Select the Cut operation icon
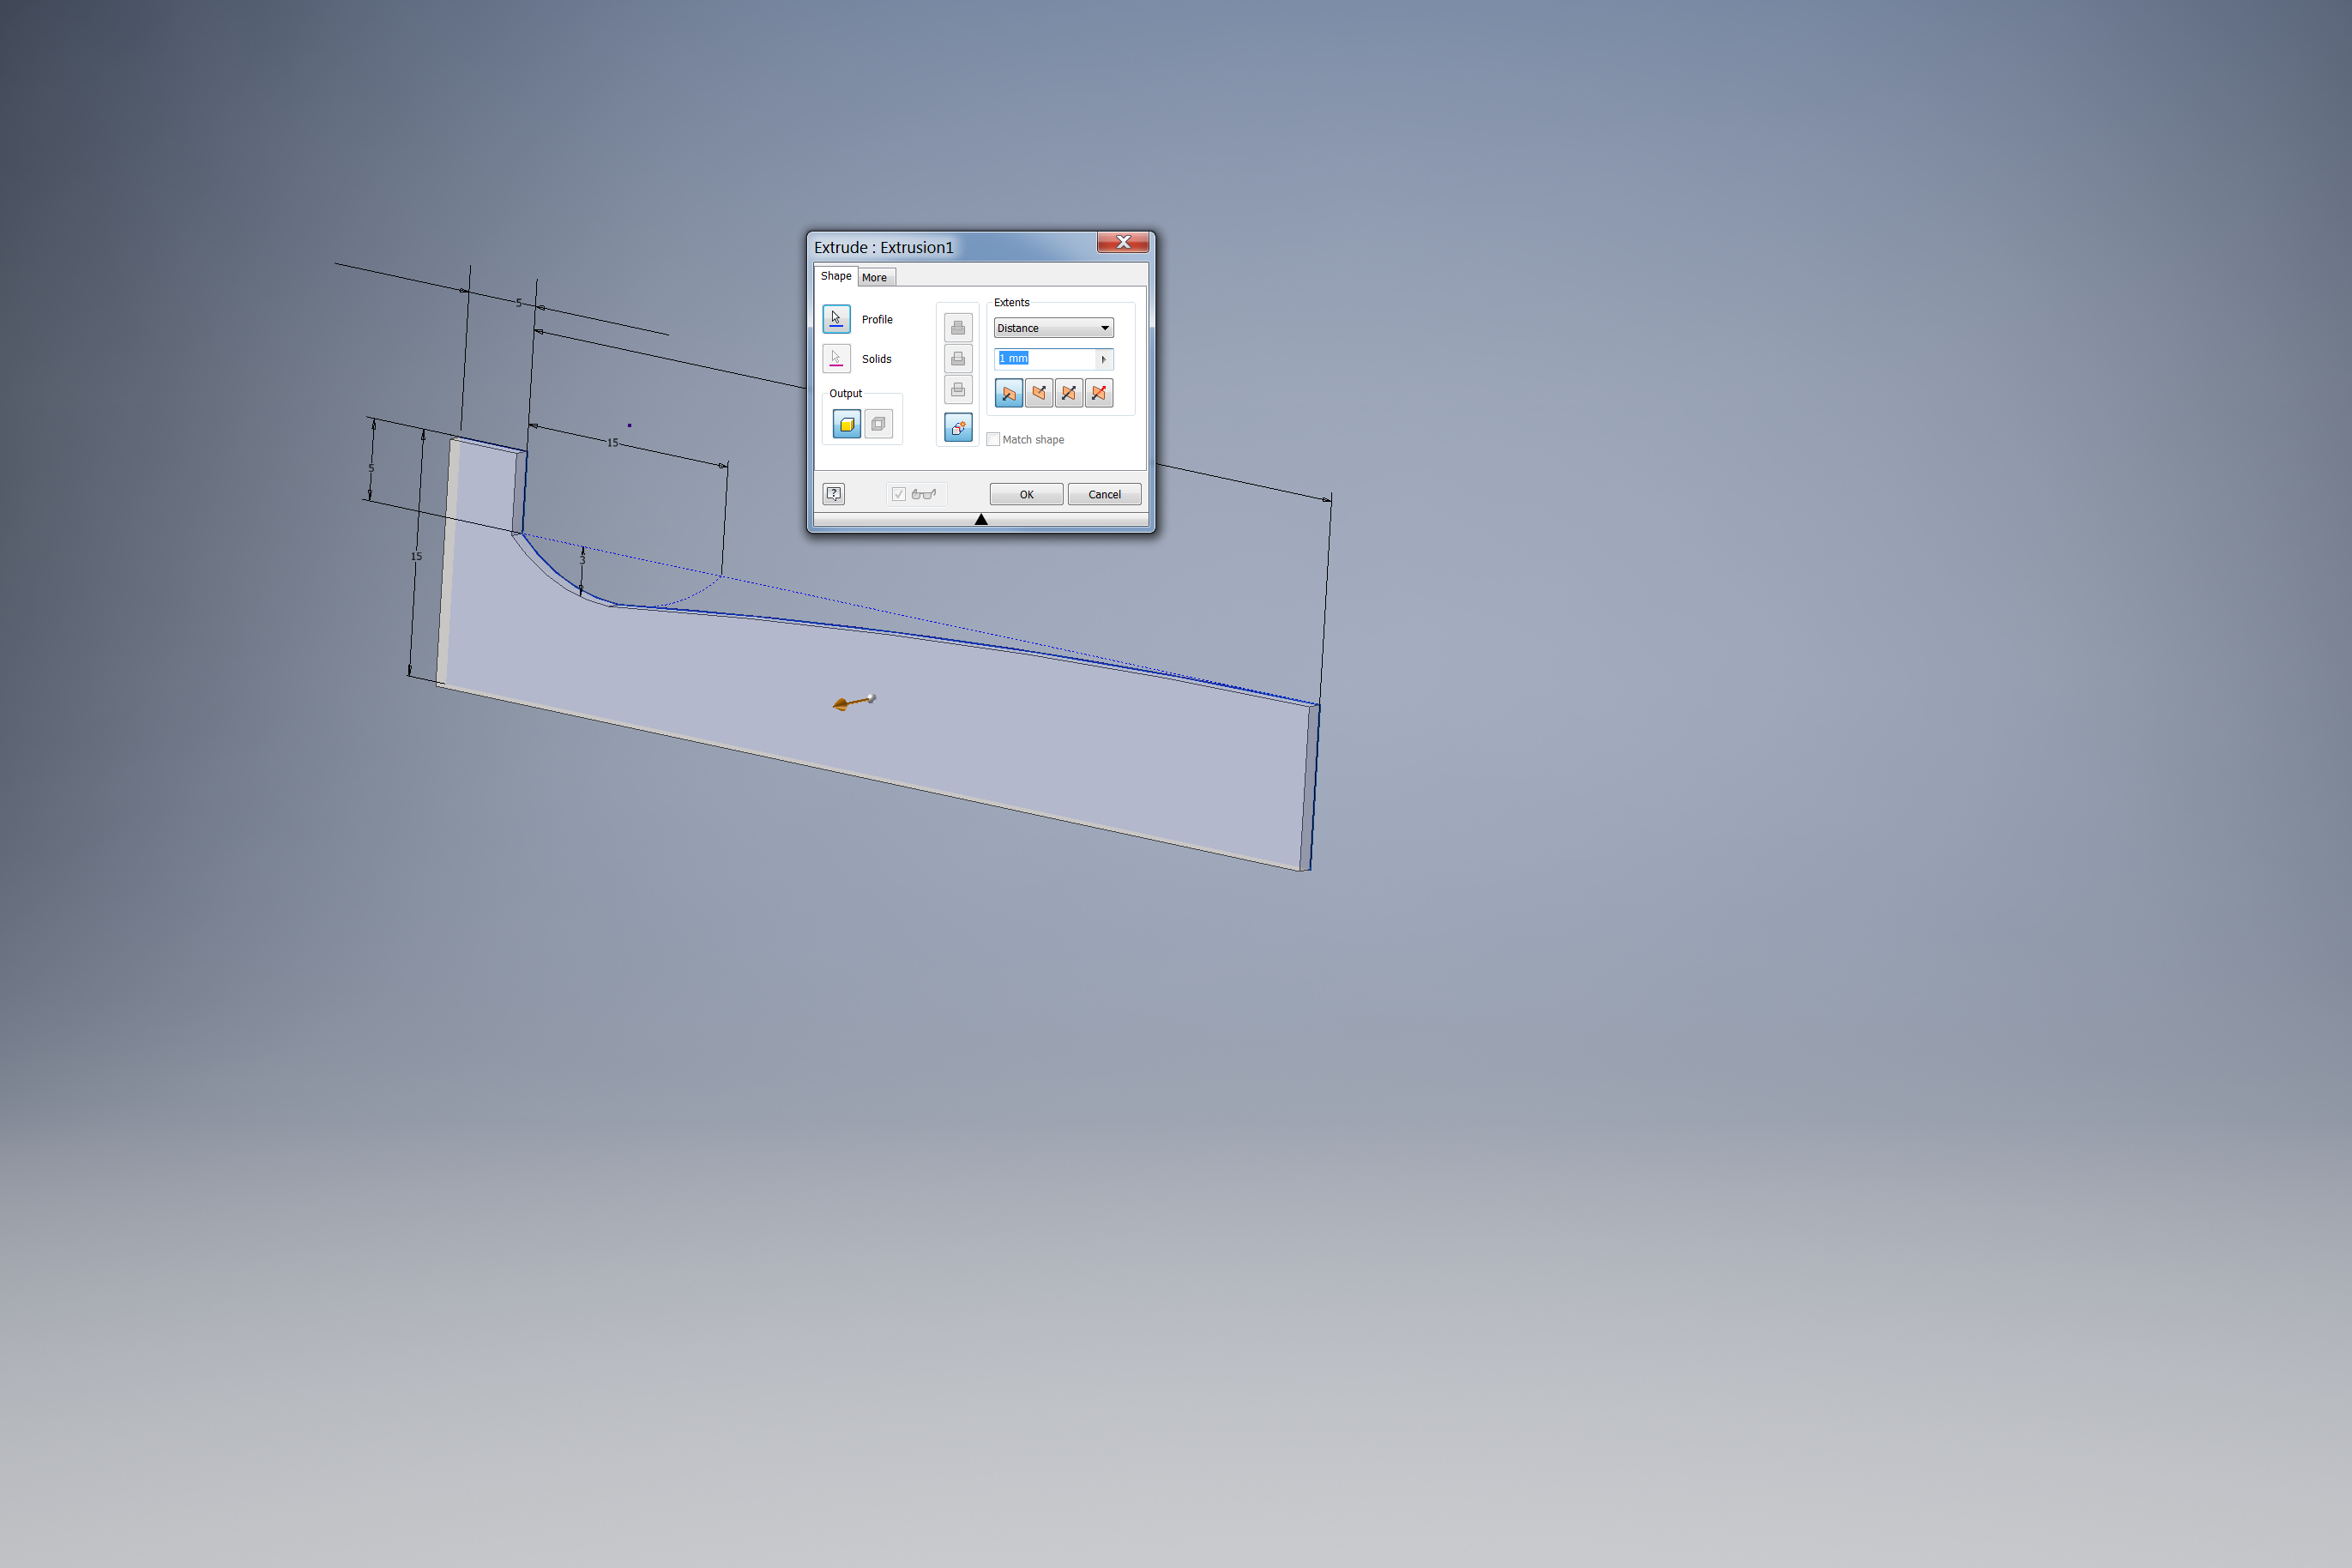The height and width of the screenshot is (1568, 2352). coord(958,358)
